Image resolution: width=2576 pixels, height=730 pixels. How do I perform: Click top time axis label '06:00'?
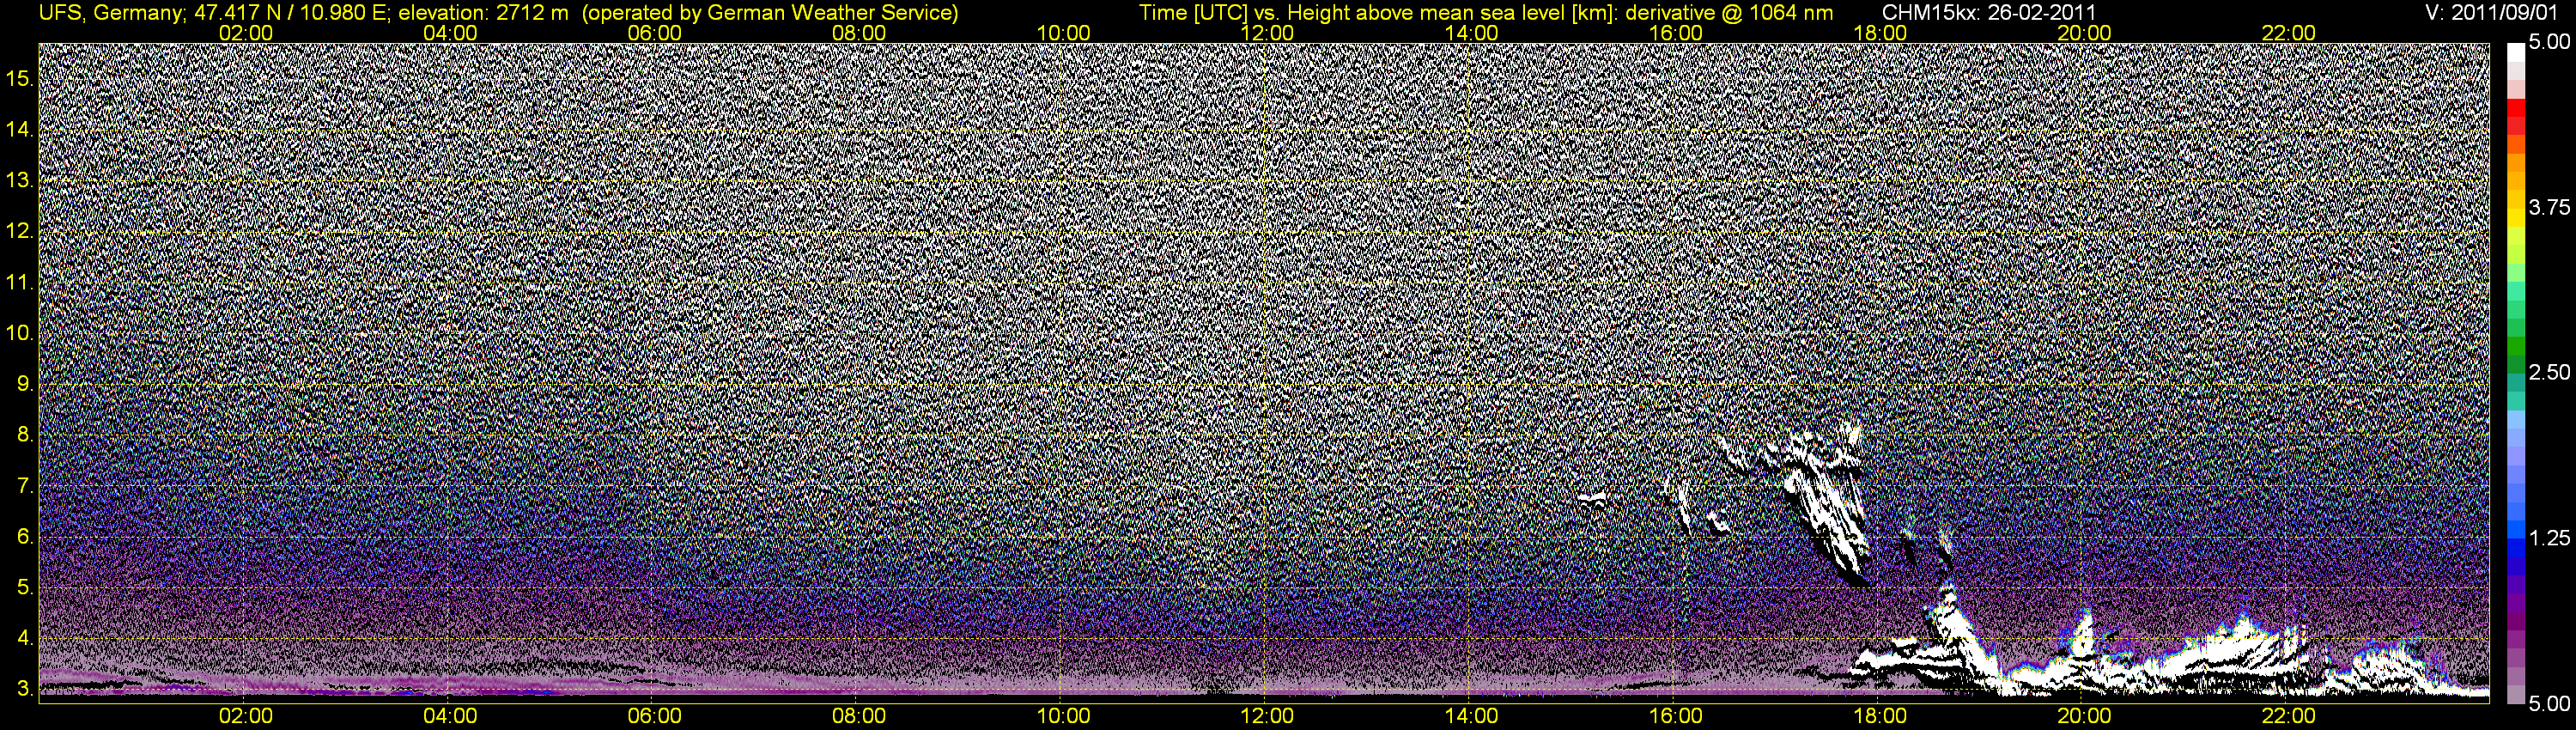[655, 33]
